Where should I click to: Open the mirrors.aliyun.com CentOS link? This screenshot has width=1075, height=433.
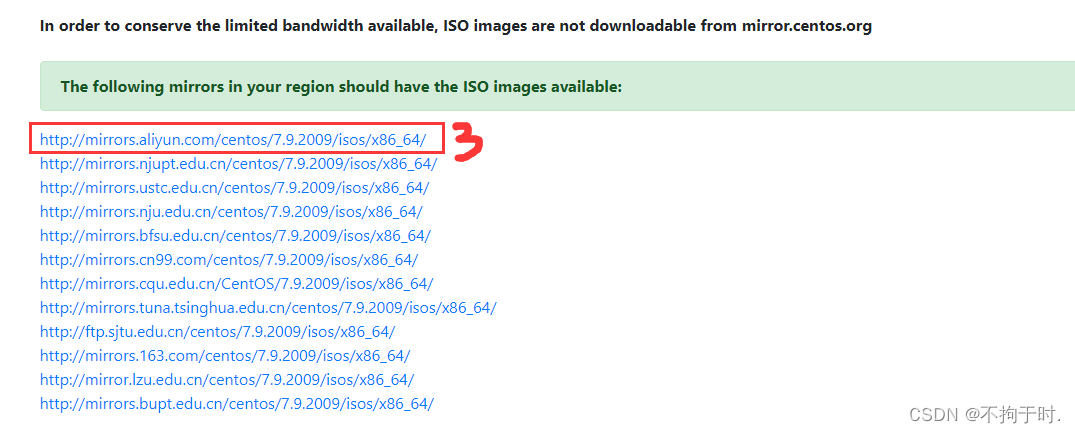[233, 140]
